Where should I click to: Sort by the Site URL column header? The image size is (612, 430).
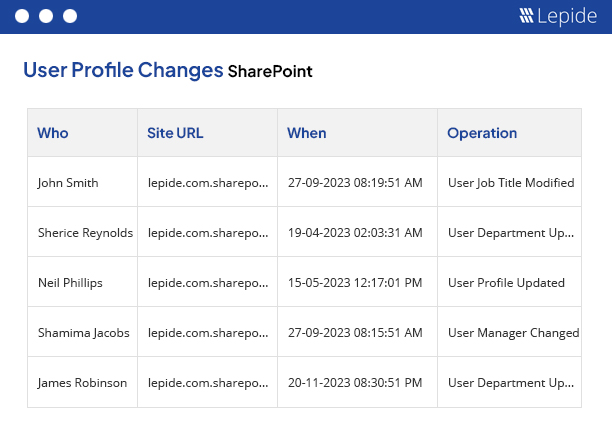[175, 133]
